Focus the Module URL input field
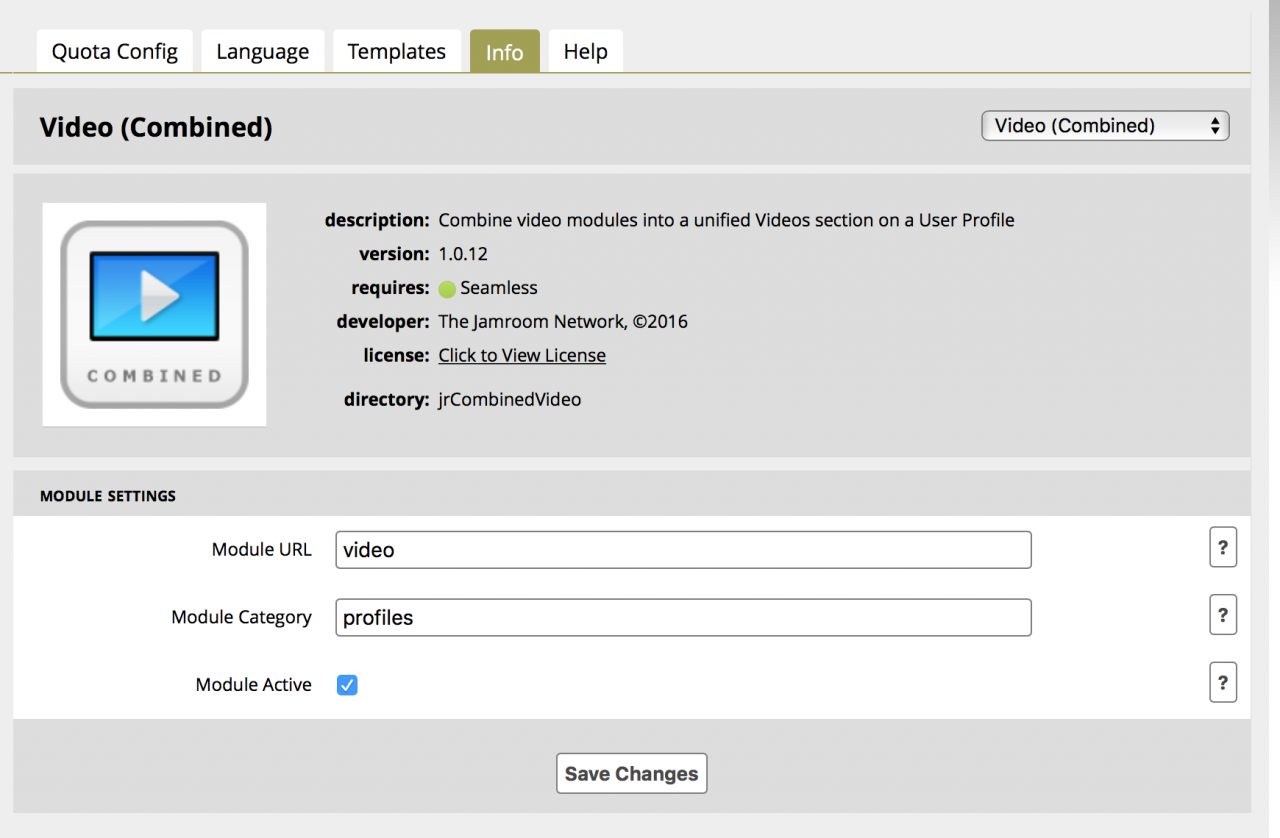The height and width of the screenshot is (838, 1280). (x=683, y=550)
